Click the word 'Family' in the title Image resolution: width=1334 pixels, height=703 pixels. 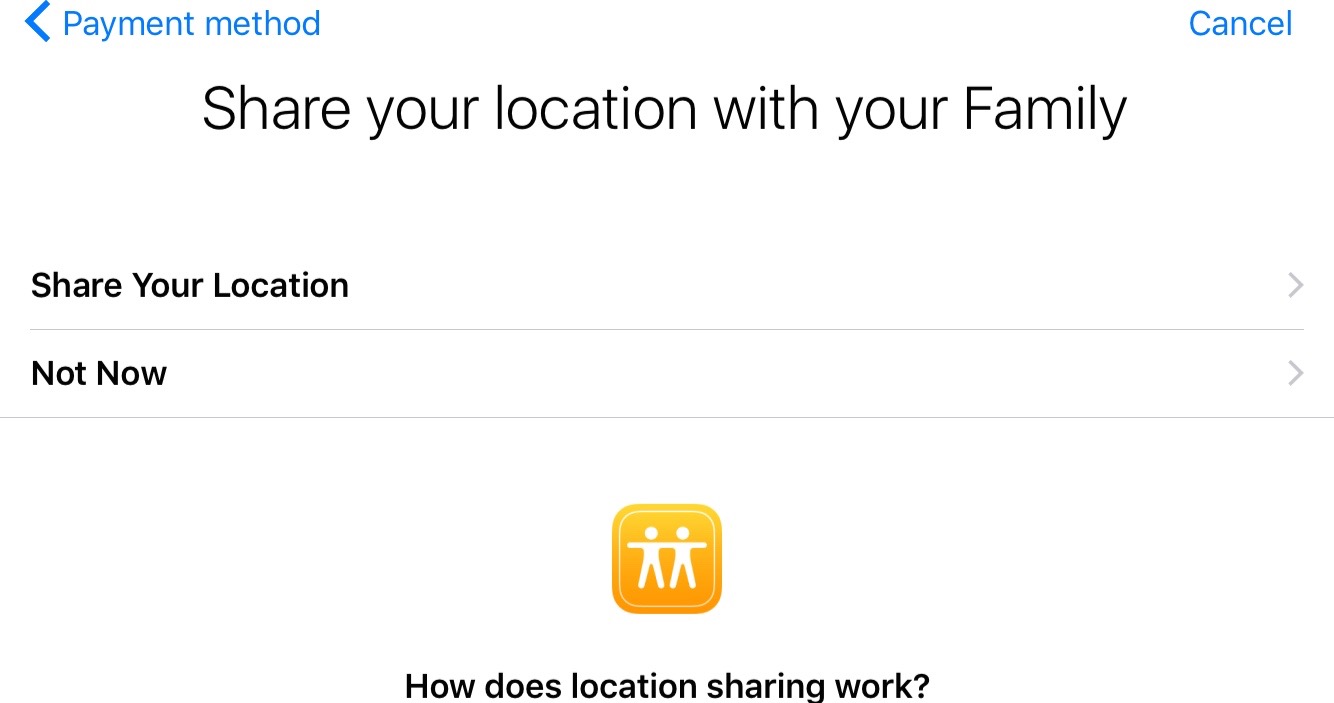point(1044,109)
